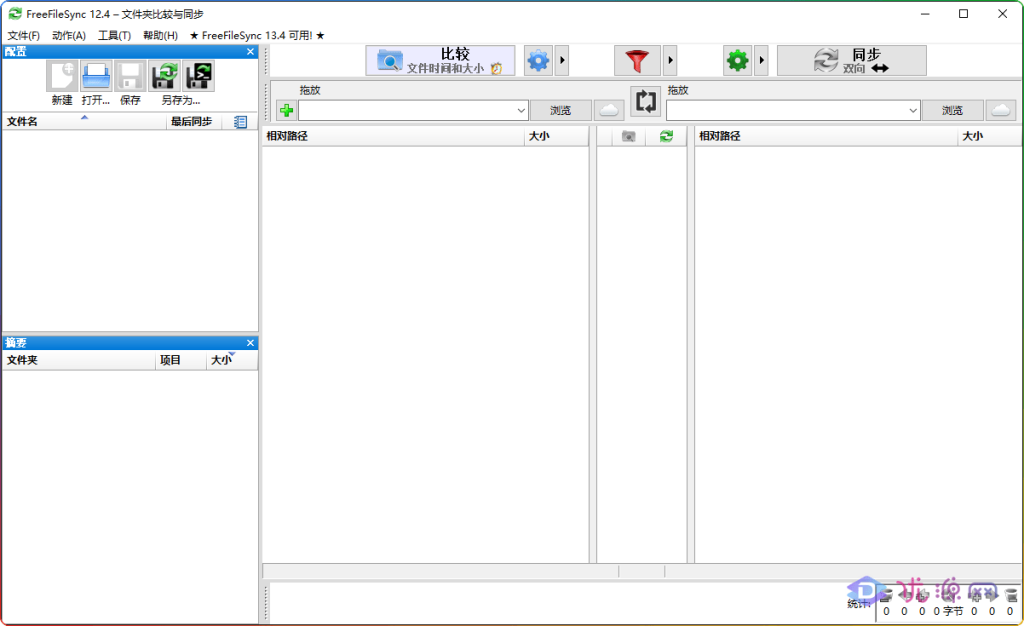Click the save as batch job icon
The width and height of the screenshot is (1024, 626).
pyautogui.click(x=199, y=76)
